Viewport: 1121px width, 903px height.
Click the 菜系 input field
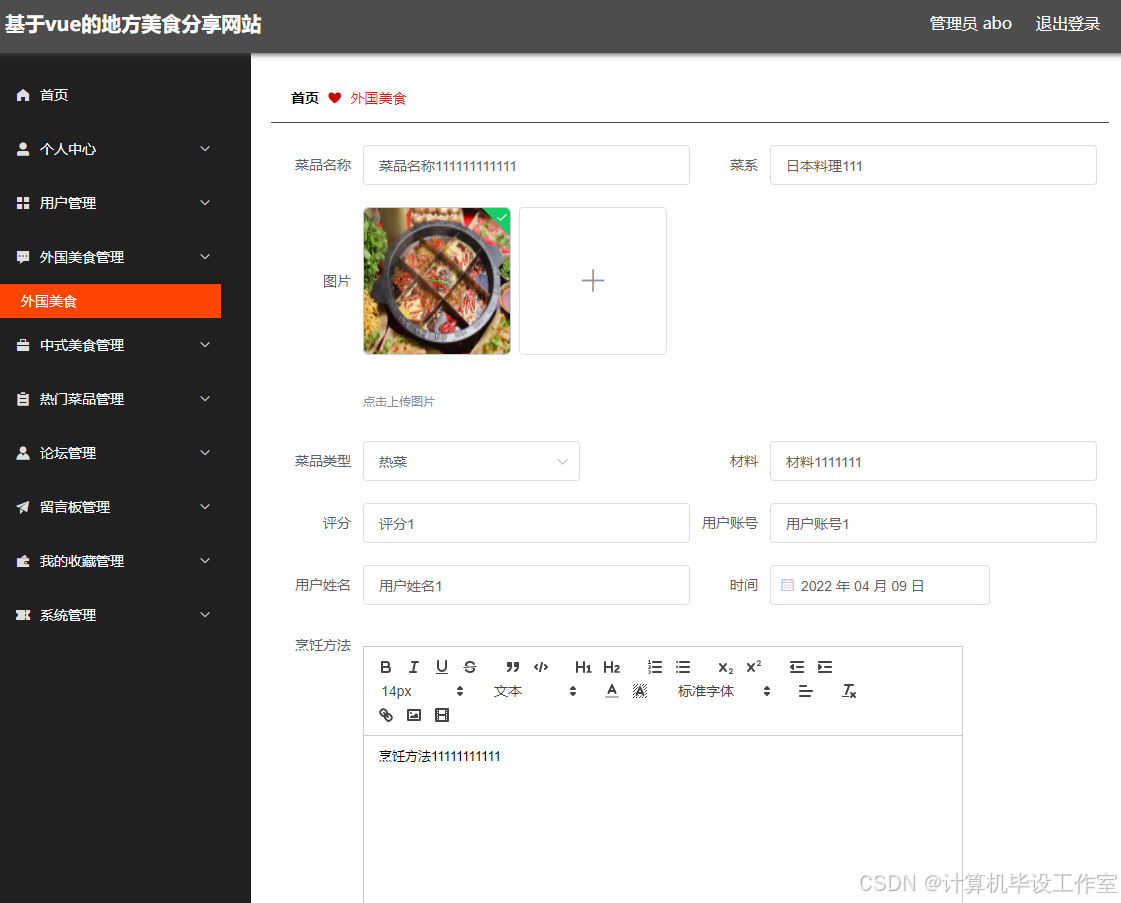tap(933, 165)
